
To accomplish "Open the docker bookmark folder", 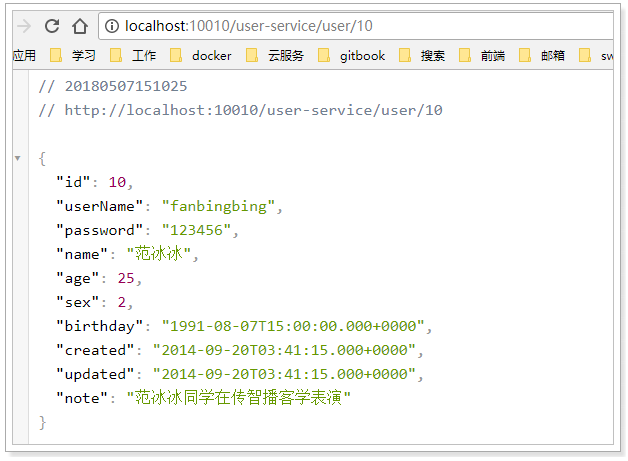I will click(201, 55).
